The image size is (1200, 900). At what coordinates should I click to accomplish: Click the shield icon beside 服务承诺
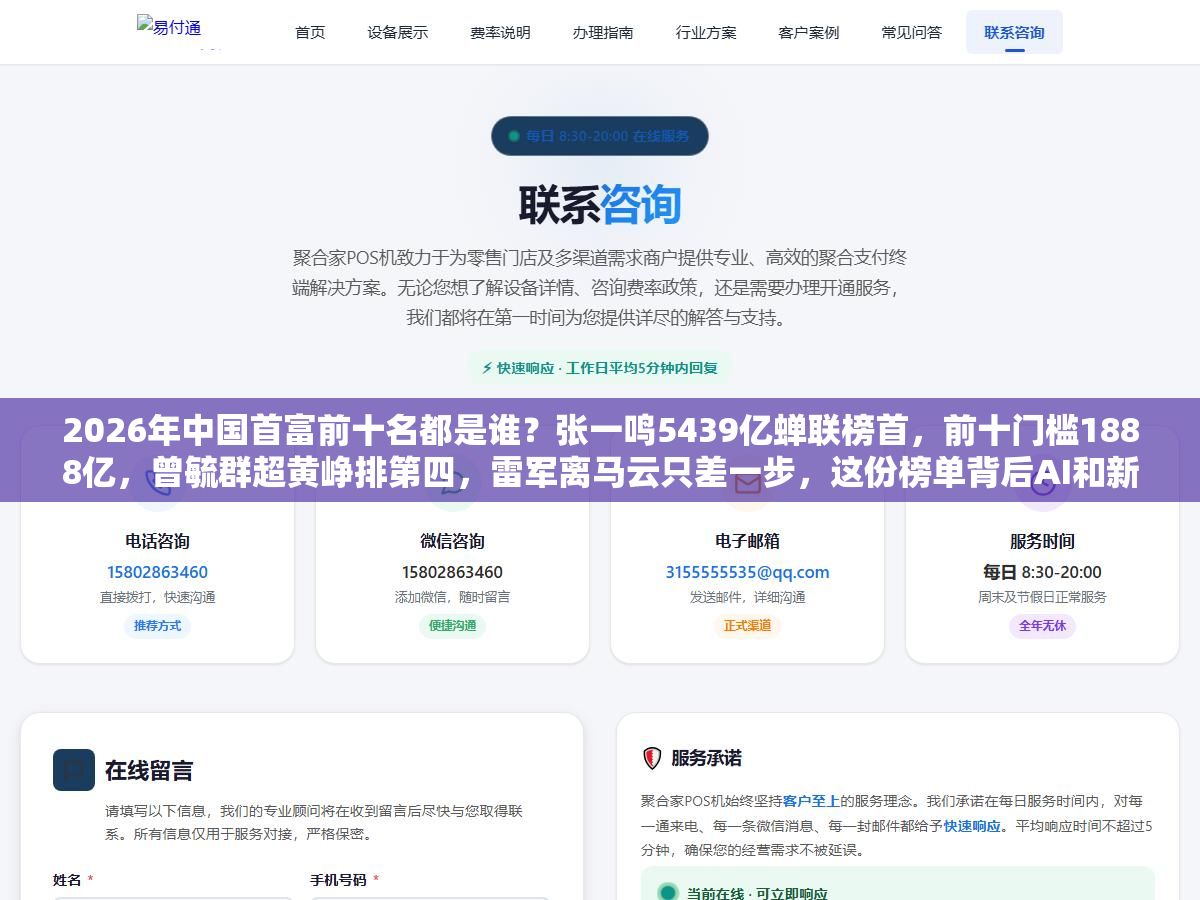[x=652, y=758]
